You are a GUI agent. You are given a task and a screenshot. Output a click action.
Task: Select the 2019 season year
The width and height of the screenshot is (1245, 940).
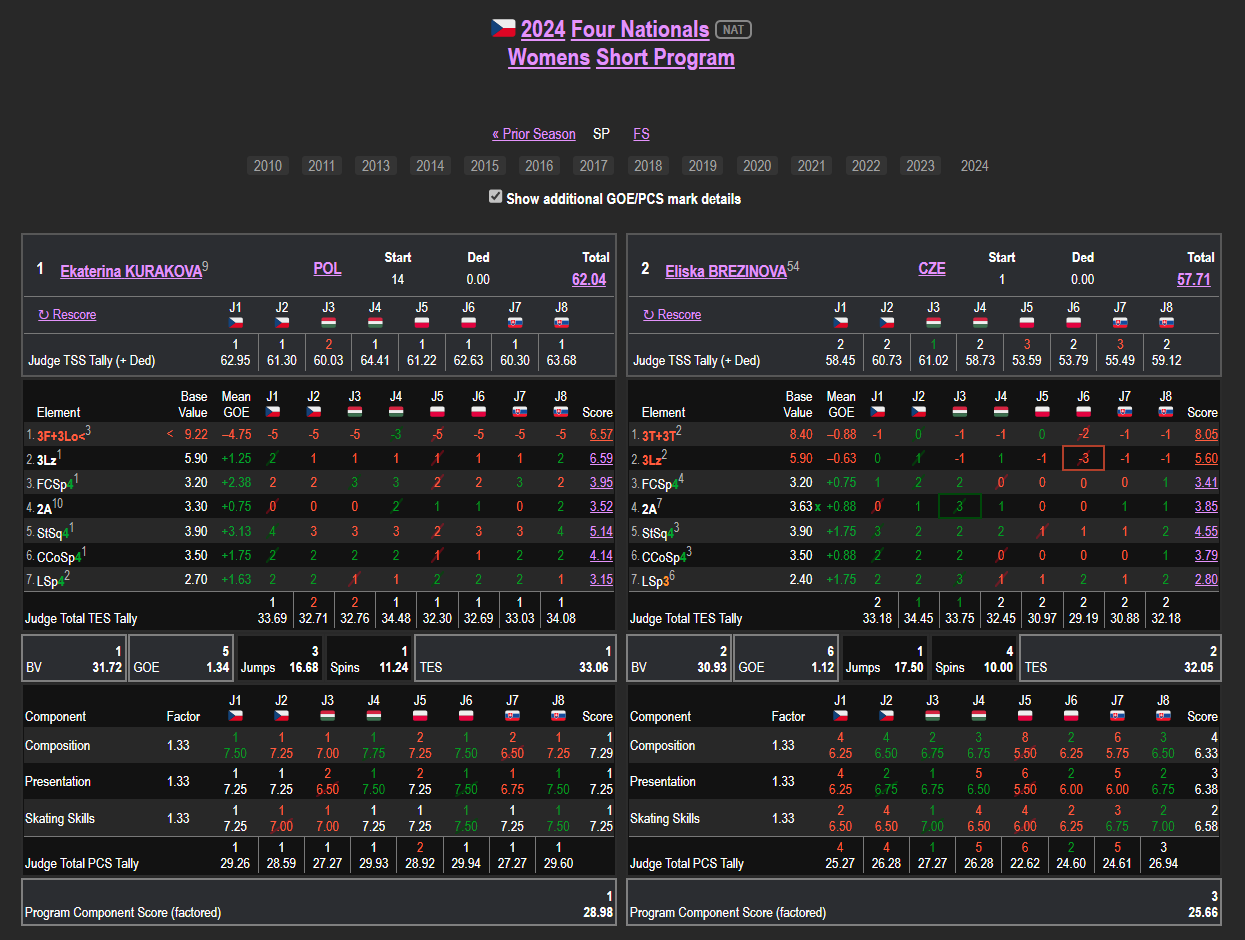(702, 166)
